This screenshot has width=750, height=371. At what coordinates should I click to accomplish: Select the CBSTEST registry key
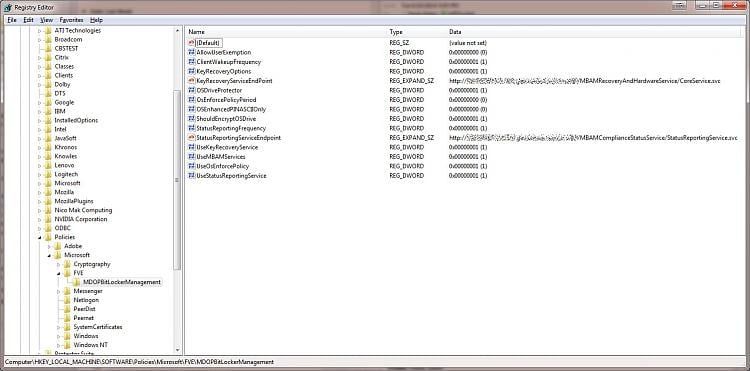point(66,48)
